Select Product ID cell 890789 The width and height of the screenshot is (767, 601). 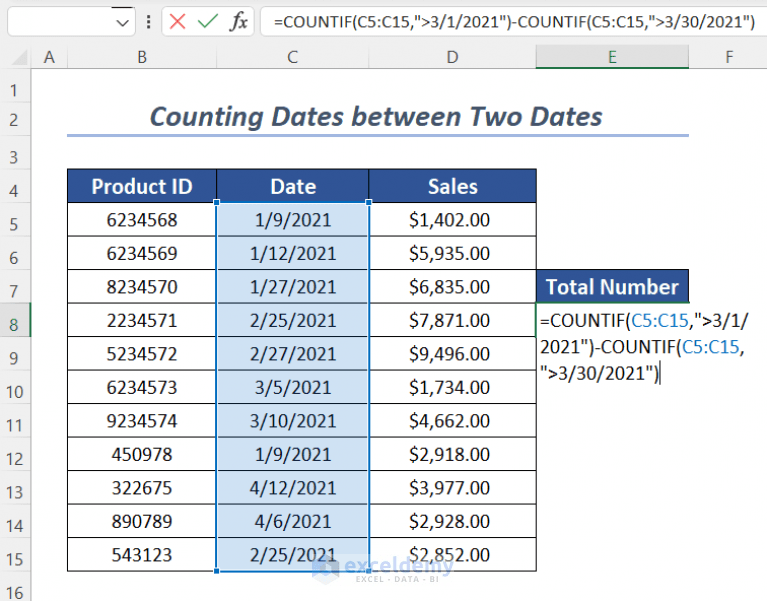pos(142,521)
